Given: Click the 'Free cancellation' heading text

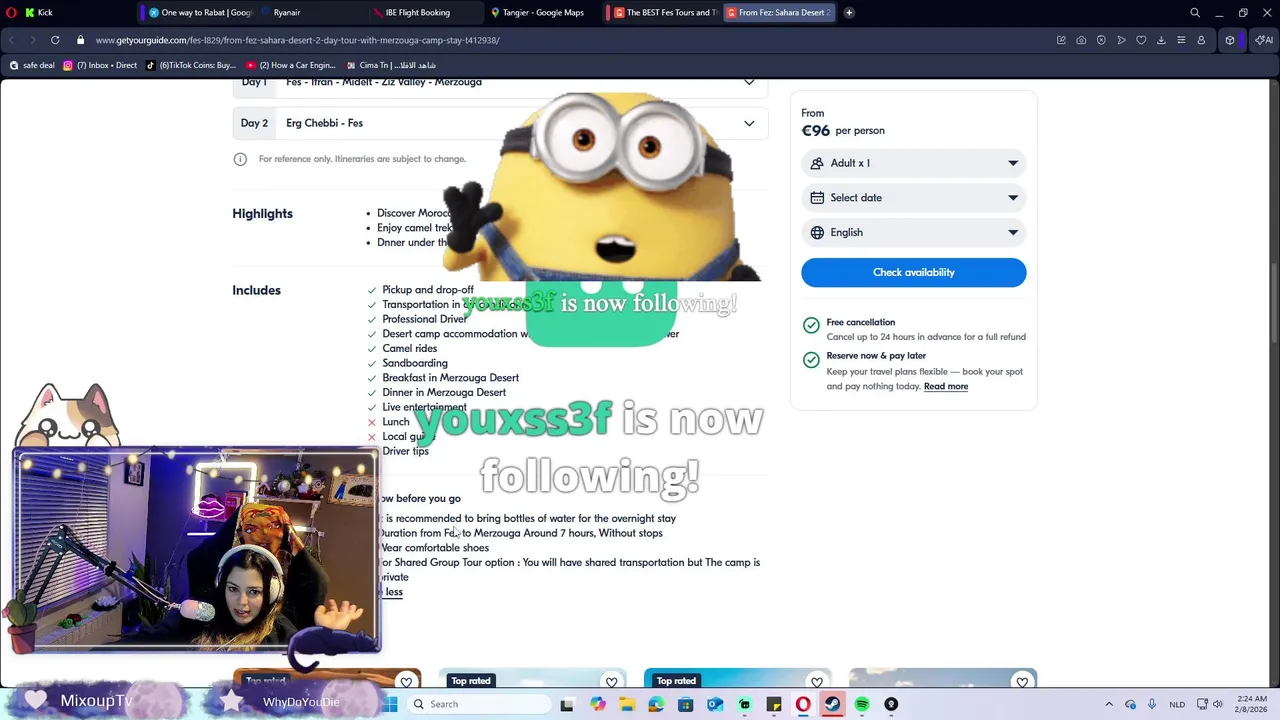Looking at the screenshot, I should (860, 322).
